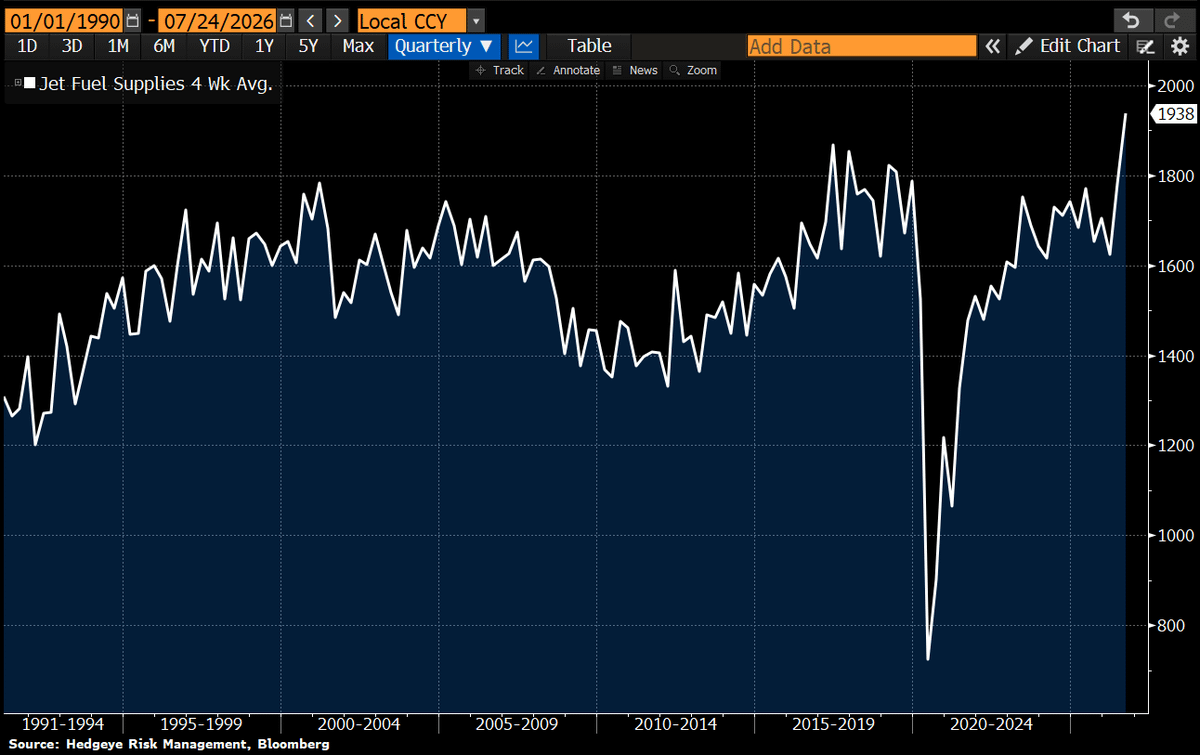Collapse panel with double left chevron
Image resolution: width=1200 pixels, height=755 pixels.
tap(992, 46)
